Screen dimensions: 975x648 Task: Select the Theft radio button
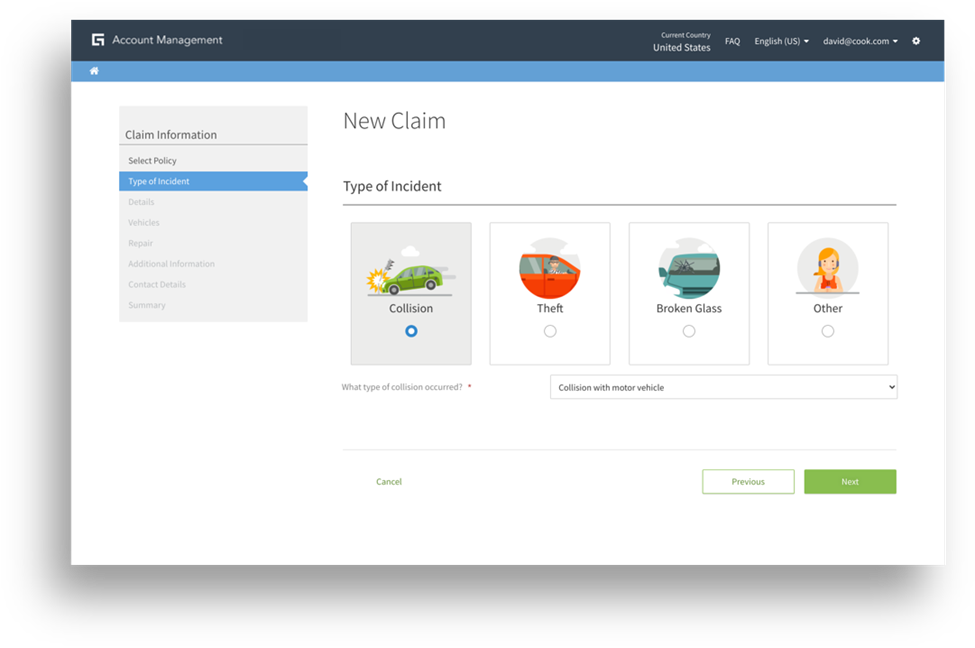(550, 331)
